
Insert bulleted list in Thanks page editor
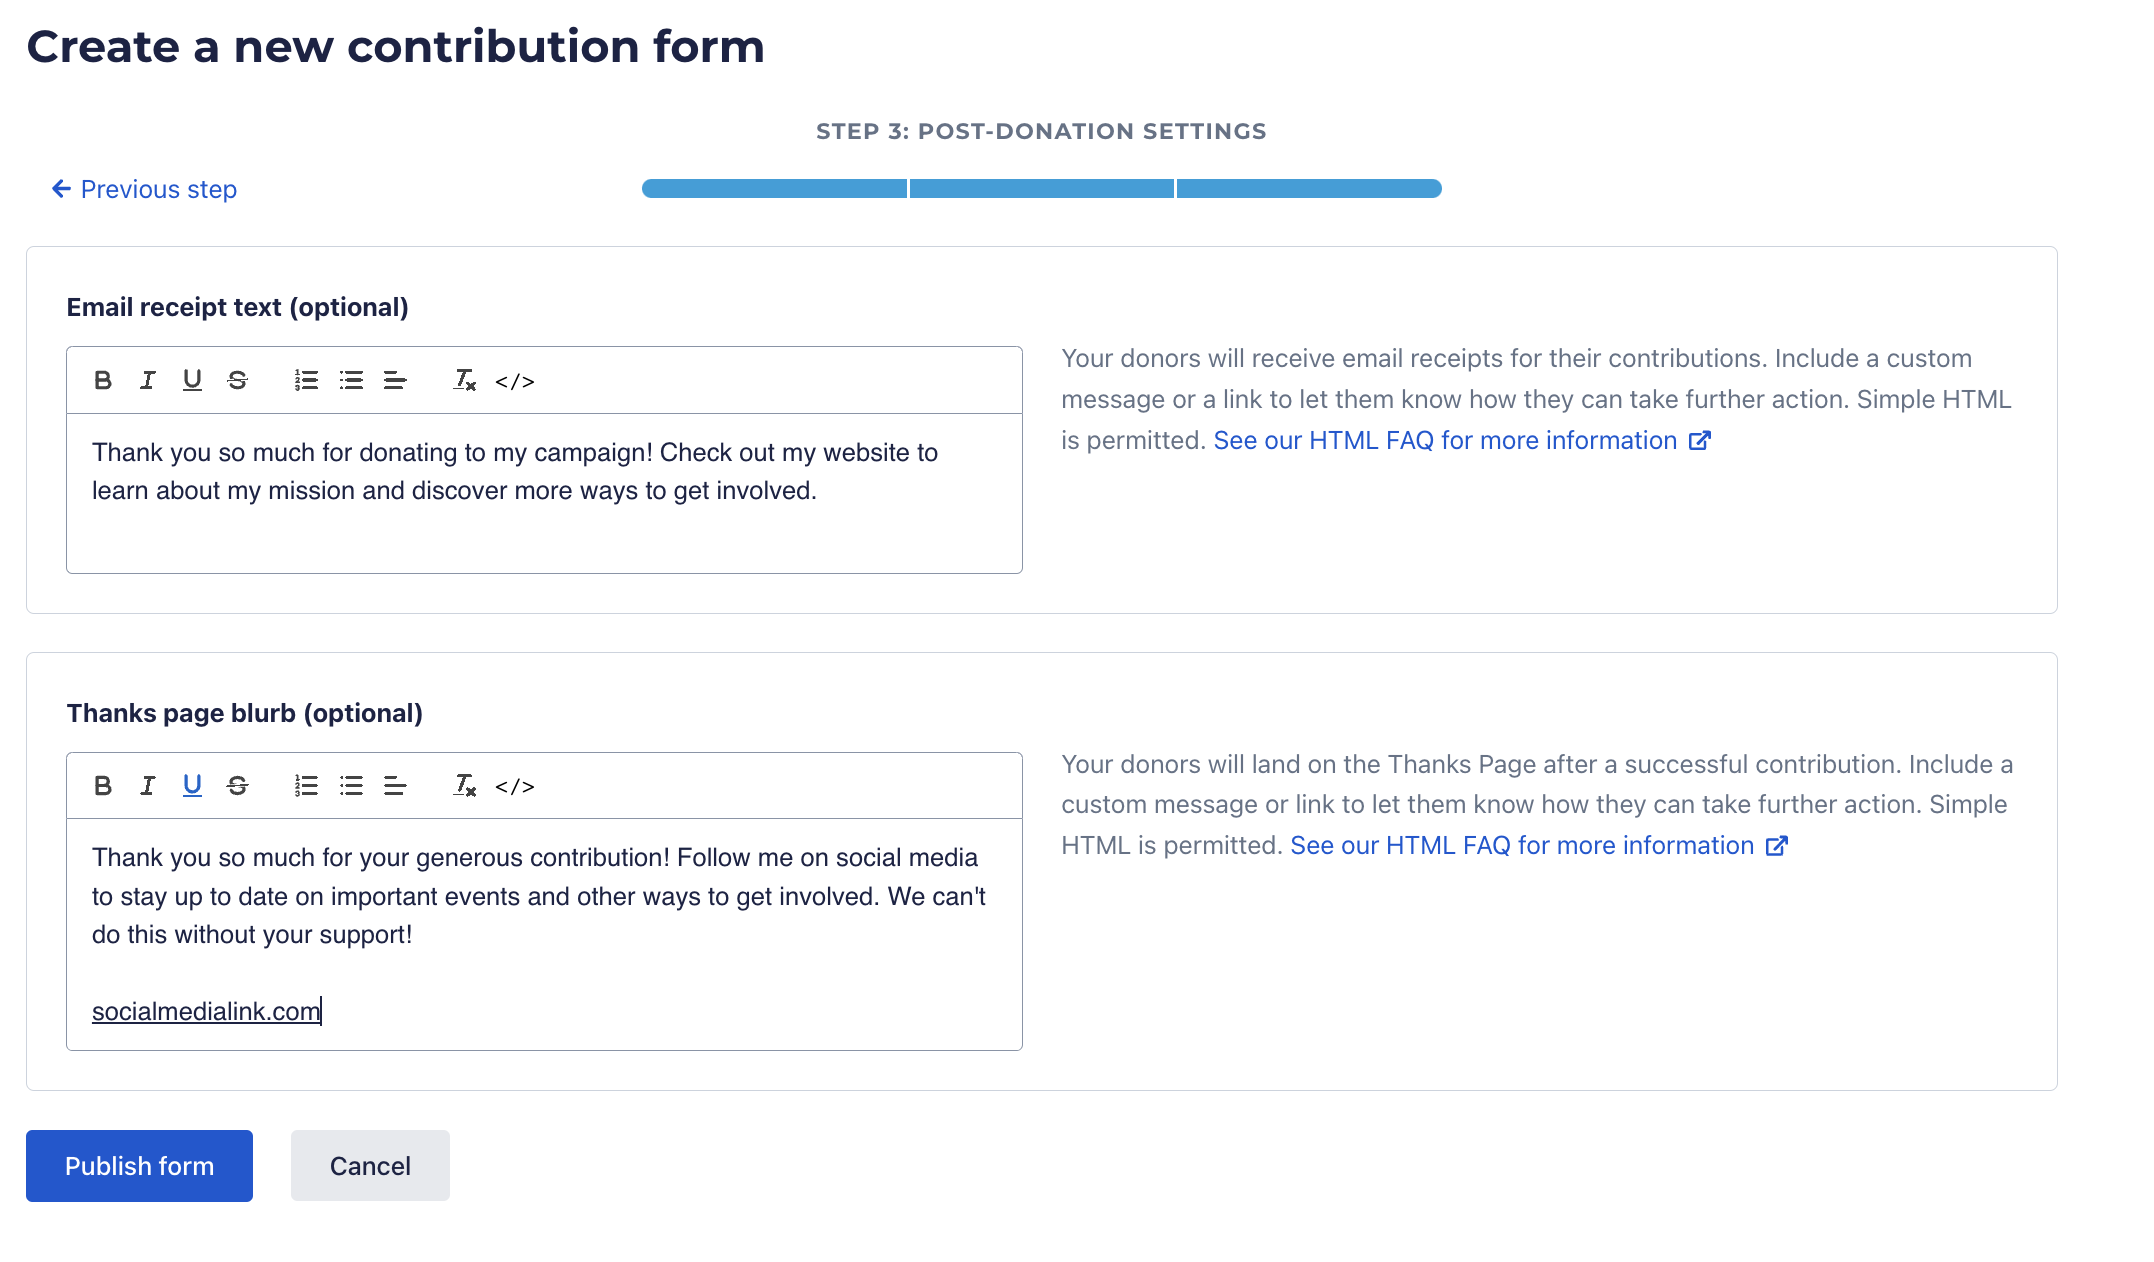click(x=351, y=786)
